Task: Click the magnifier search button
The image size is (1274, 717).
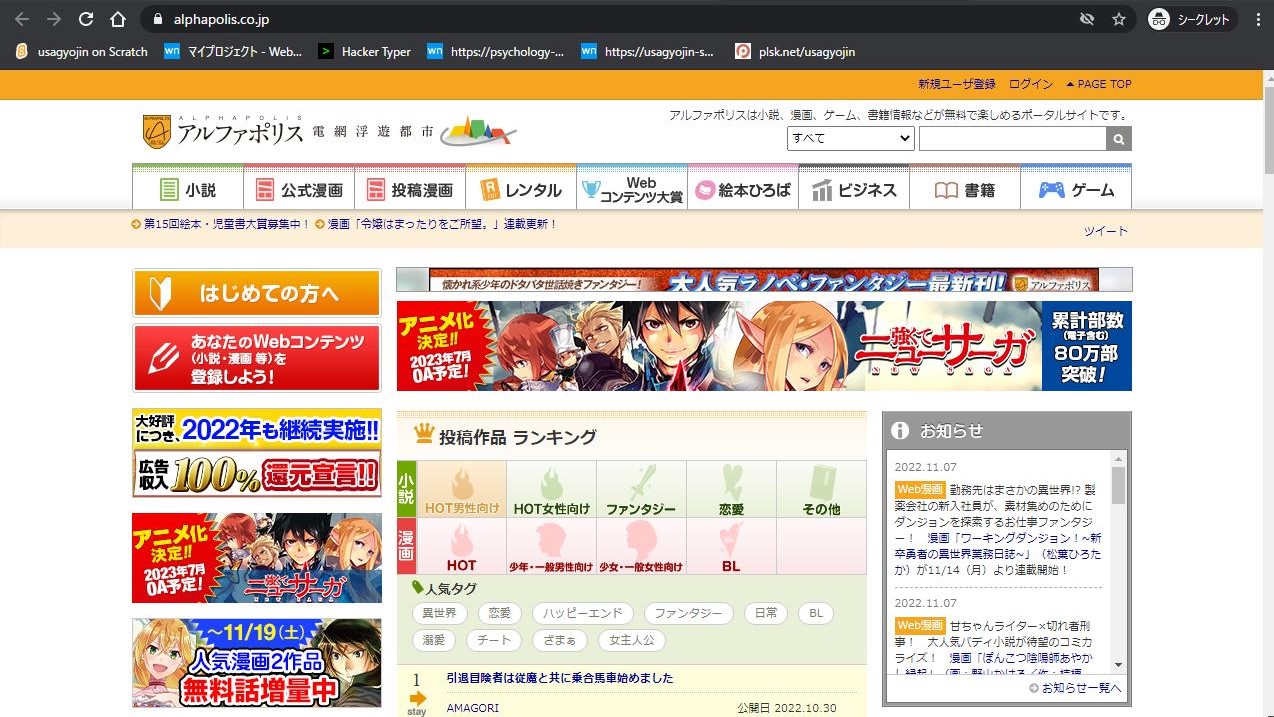Action: (1119, 139)
